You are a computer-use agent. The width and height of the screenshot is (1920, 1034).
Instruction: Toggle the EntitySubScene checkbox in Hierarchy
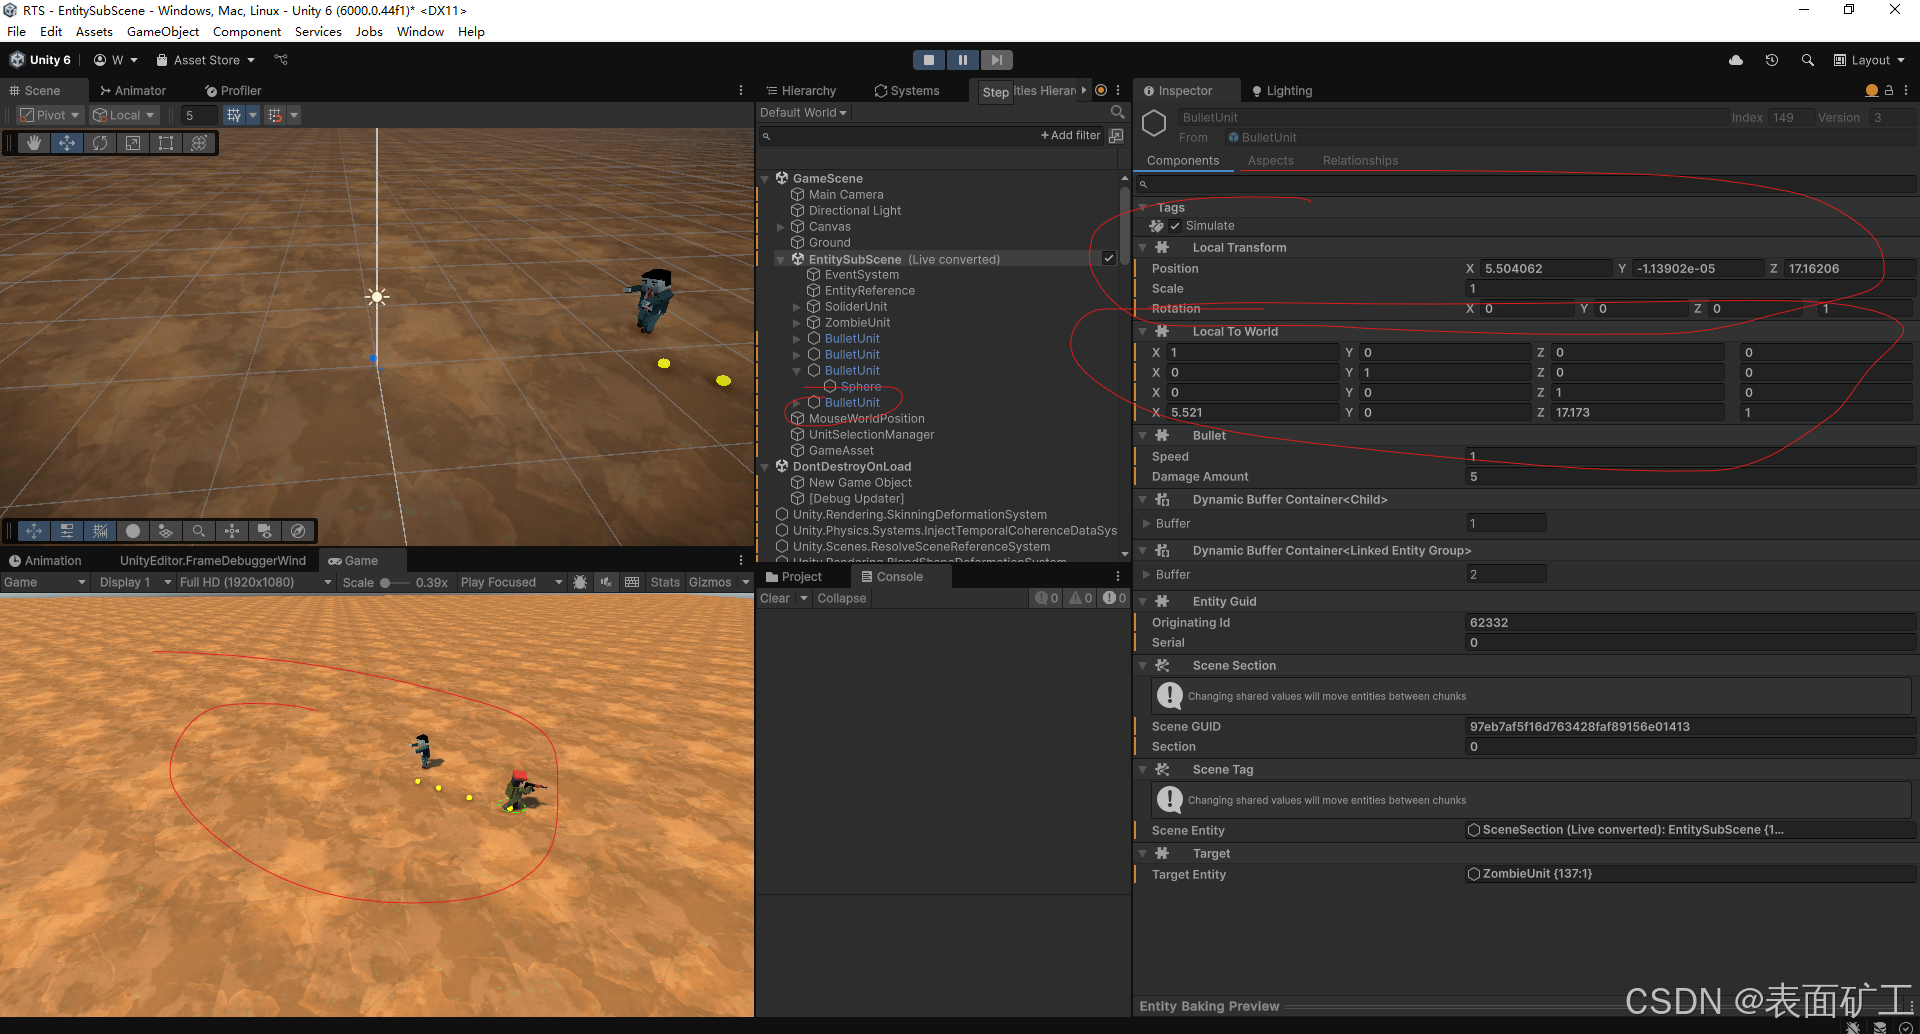coord(1108,258)
